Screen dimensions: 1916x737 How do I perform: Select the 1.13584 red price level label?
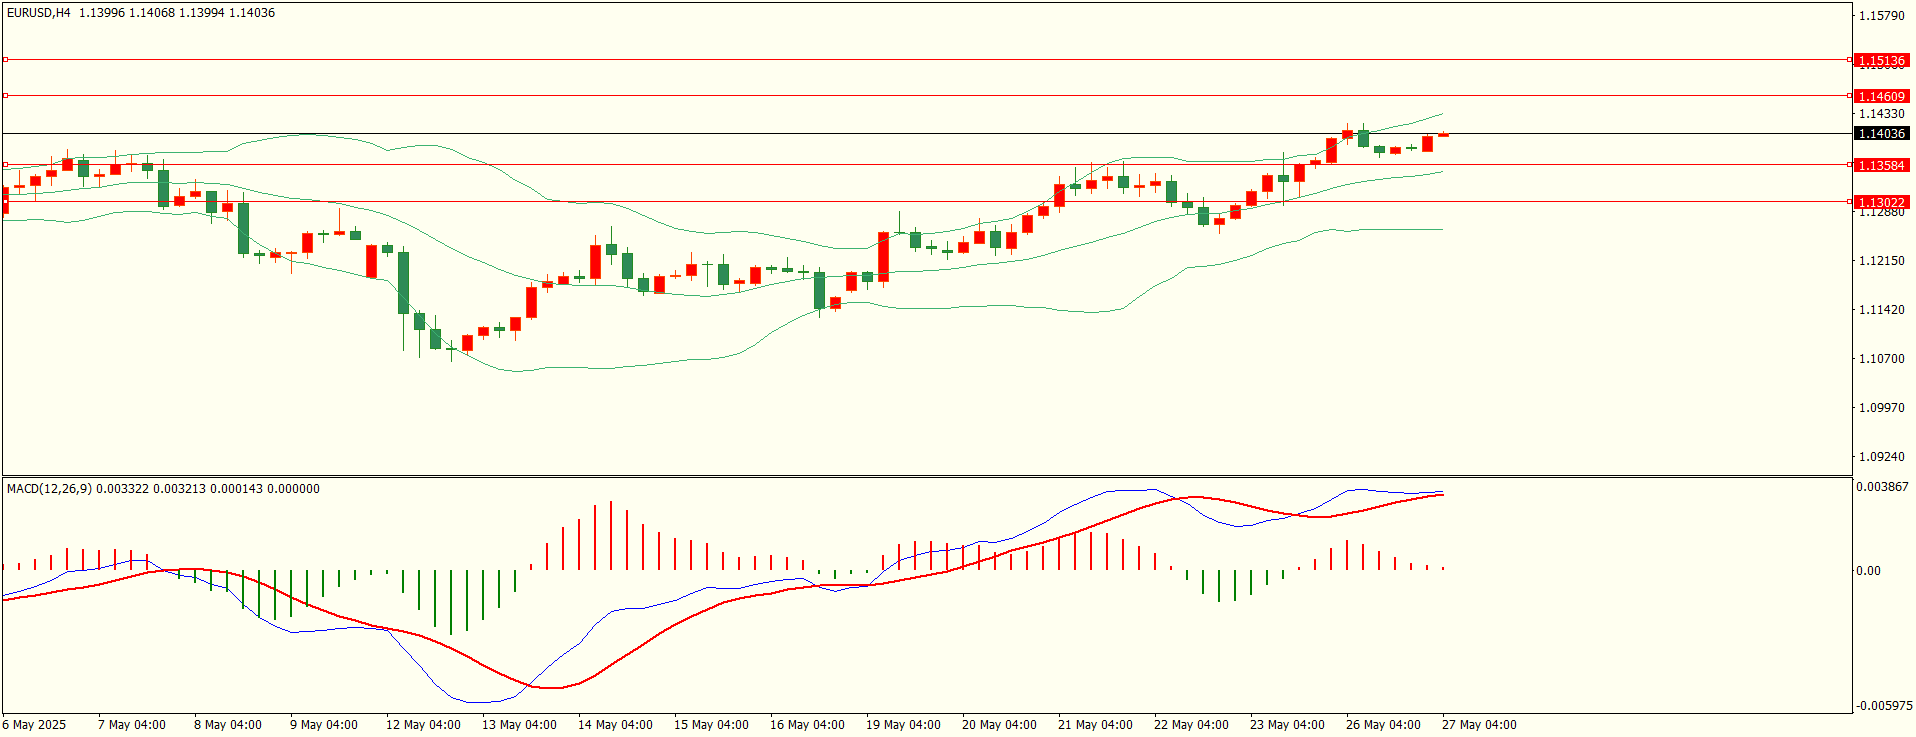point(1880,166)
